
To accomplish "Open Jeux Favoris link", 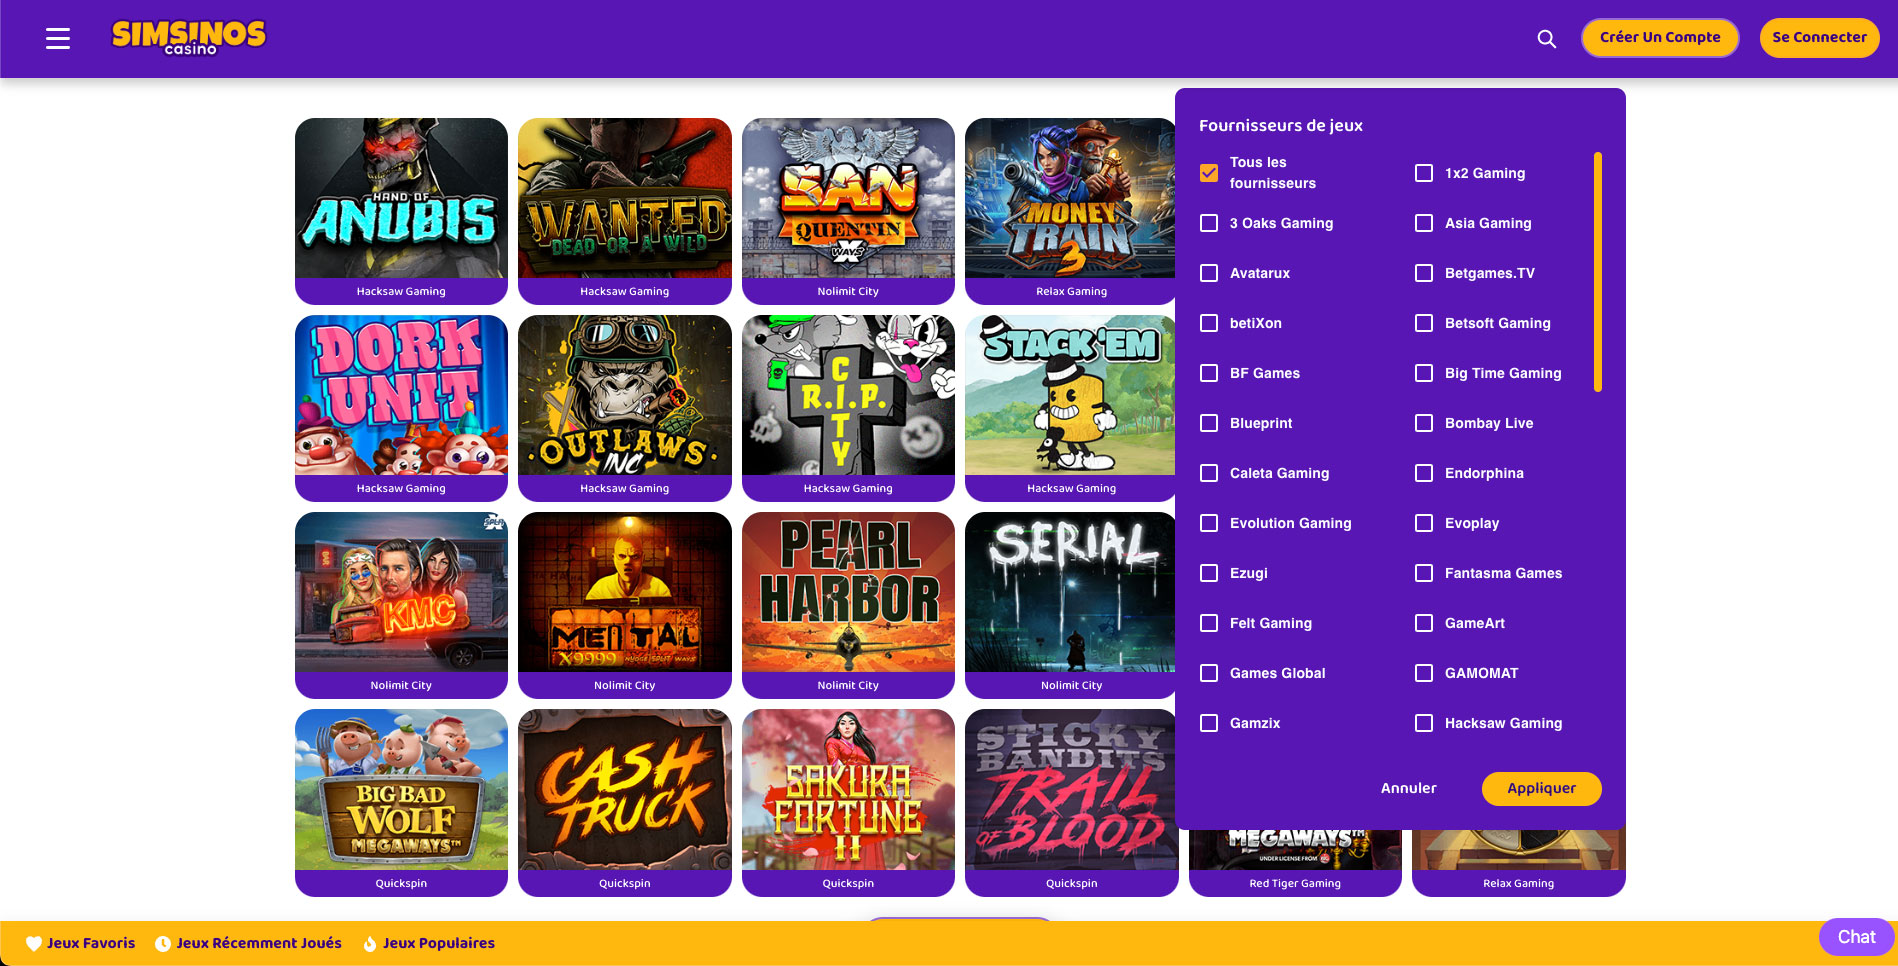I will 91,943.
